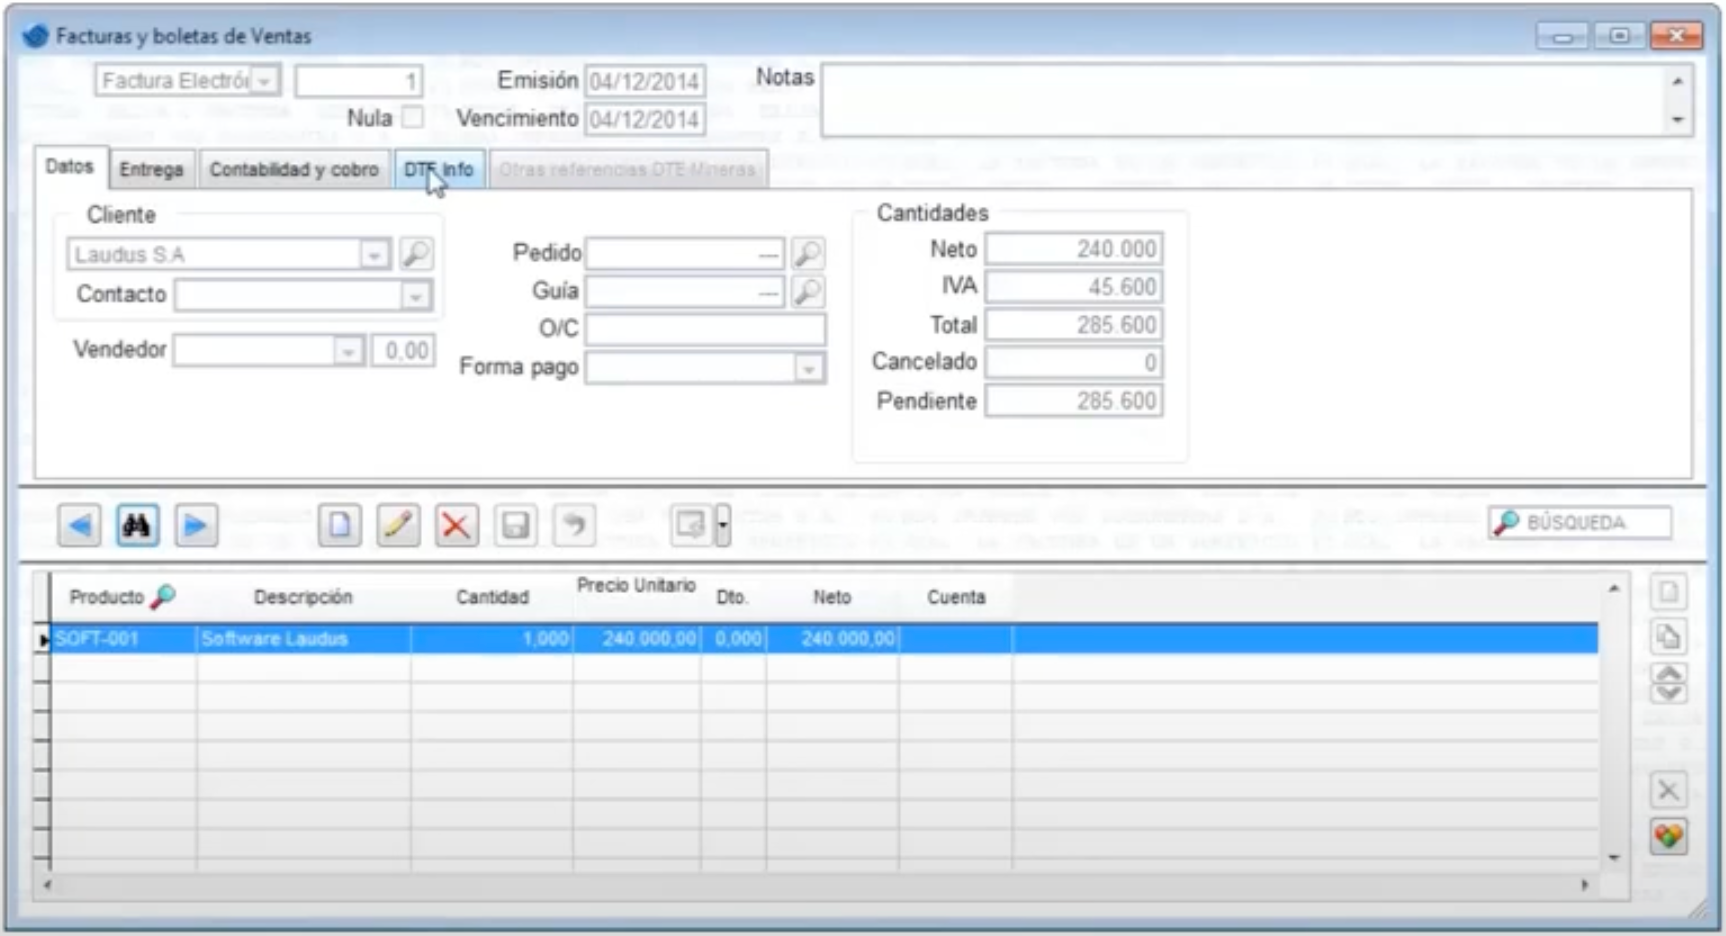Move line down with side down arrow
Image resolution: width=1726 pixels, height=936 pixels.
coord(1668,692)
